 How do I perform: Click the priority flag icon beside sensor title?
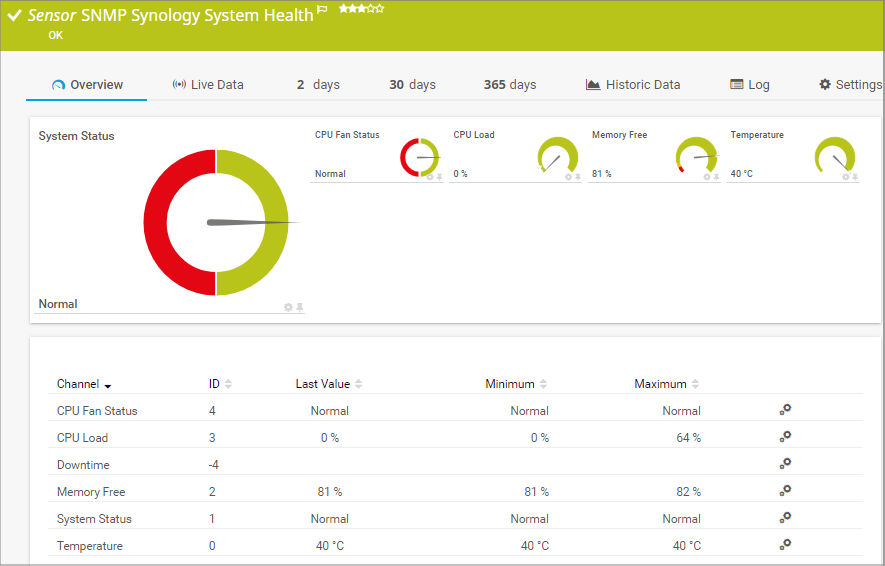(x=322, y=9)
